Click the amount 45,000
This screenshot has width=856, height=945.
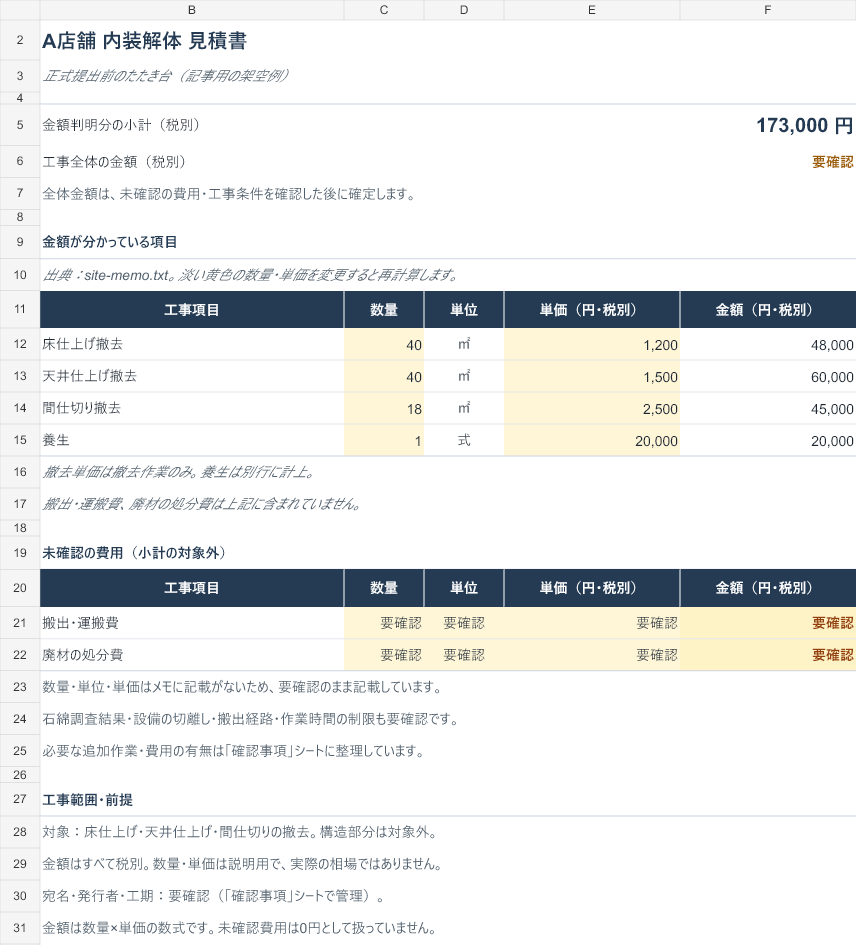coord(767,409)
